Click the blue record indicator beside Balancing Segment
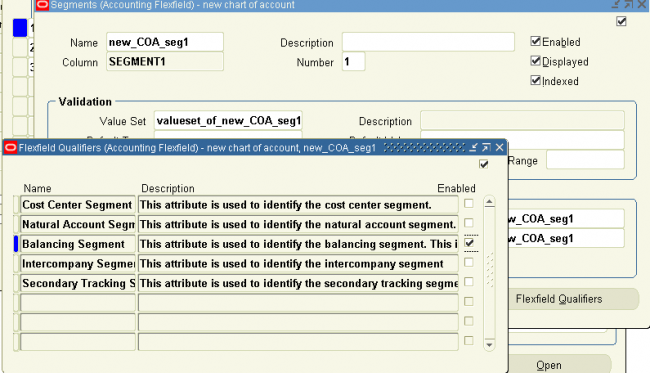650x373 pixels. (16, 244)
